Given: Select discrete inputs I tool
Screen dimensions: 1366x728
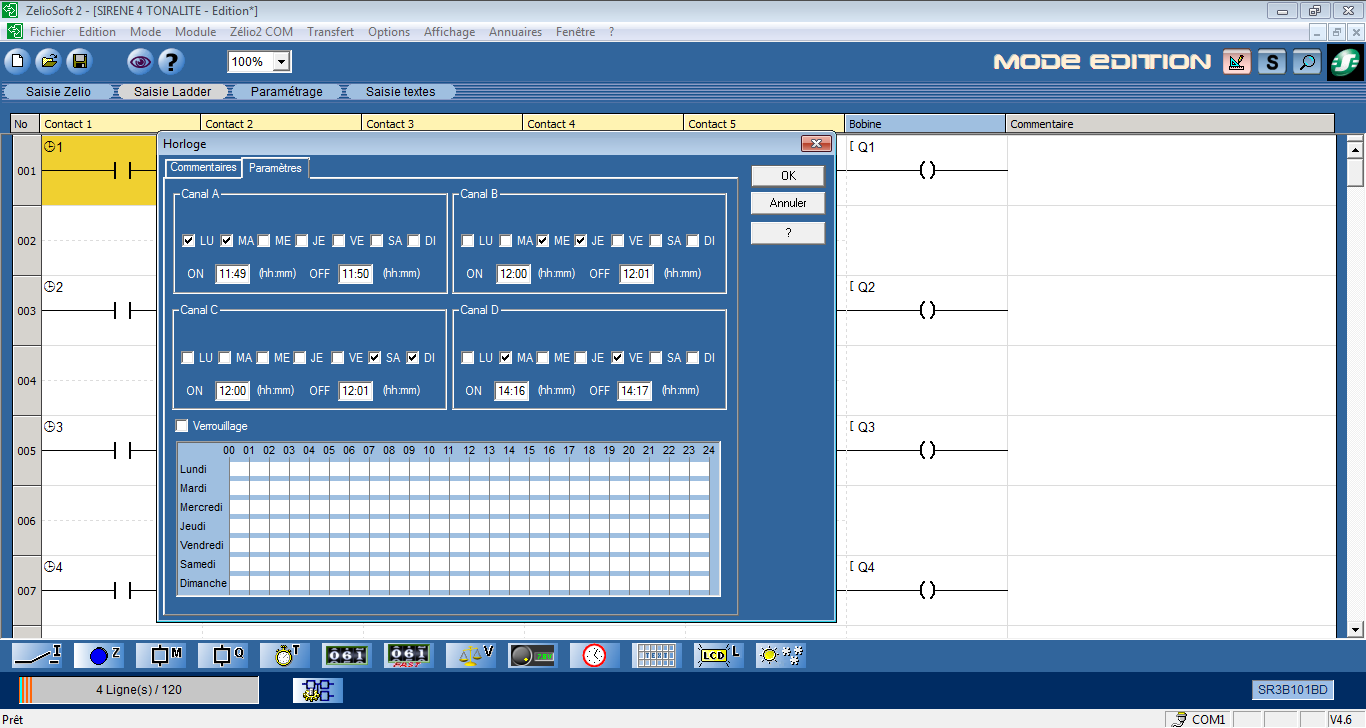Looking at the screenshot, I should pyautogui.click(x=37, y=656).
